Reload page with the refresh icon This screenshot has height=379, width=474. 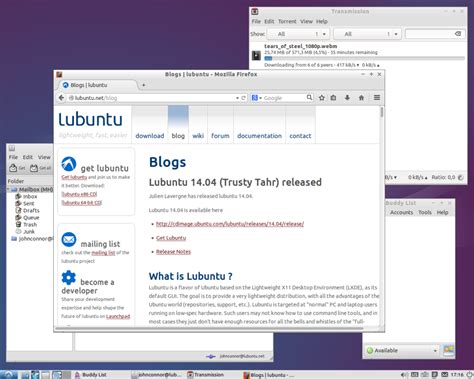click(x=243, y=98)
